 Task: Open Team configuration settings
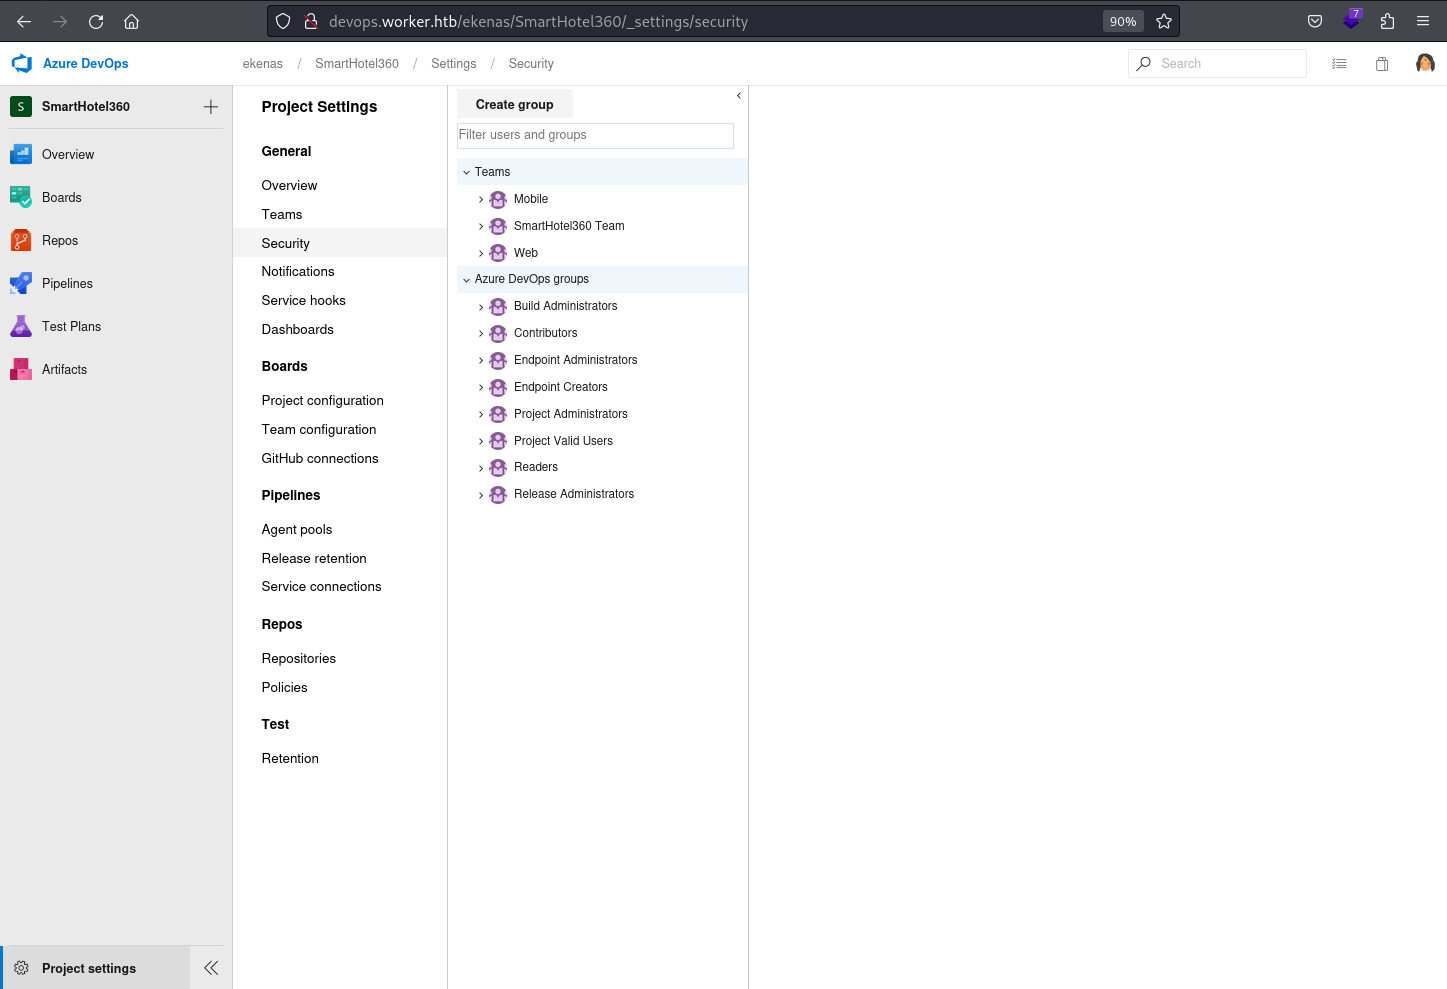pyautogui.click(x=319, y=429)
